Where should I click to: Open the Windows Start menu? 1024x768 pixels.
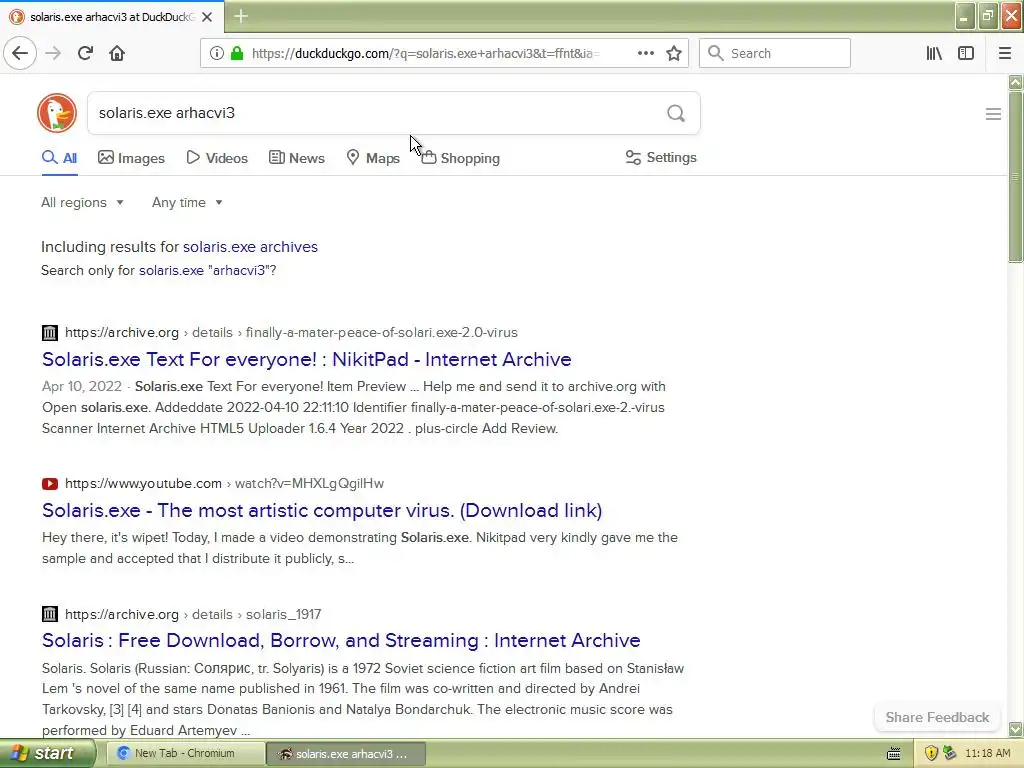tap(46, 753)
